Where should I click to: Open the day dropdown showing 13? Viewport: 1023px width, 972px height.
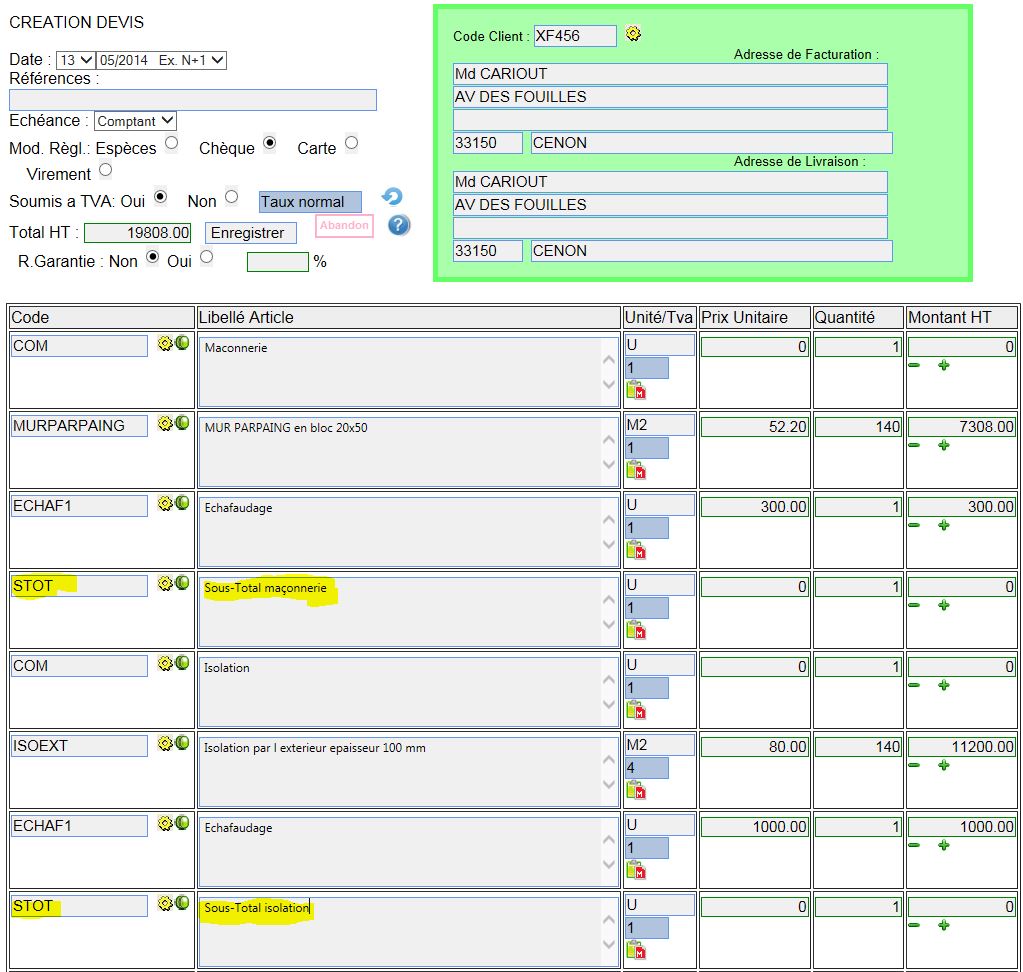[76, 61]
